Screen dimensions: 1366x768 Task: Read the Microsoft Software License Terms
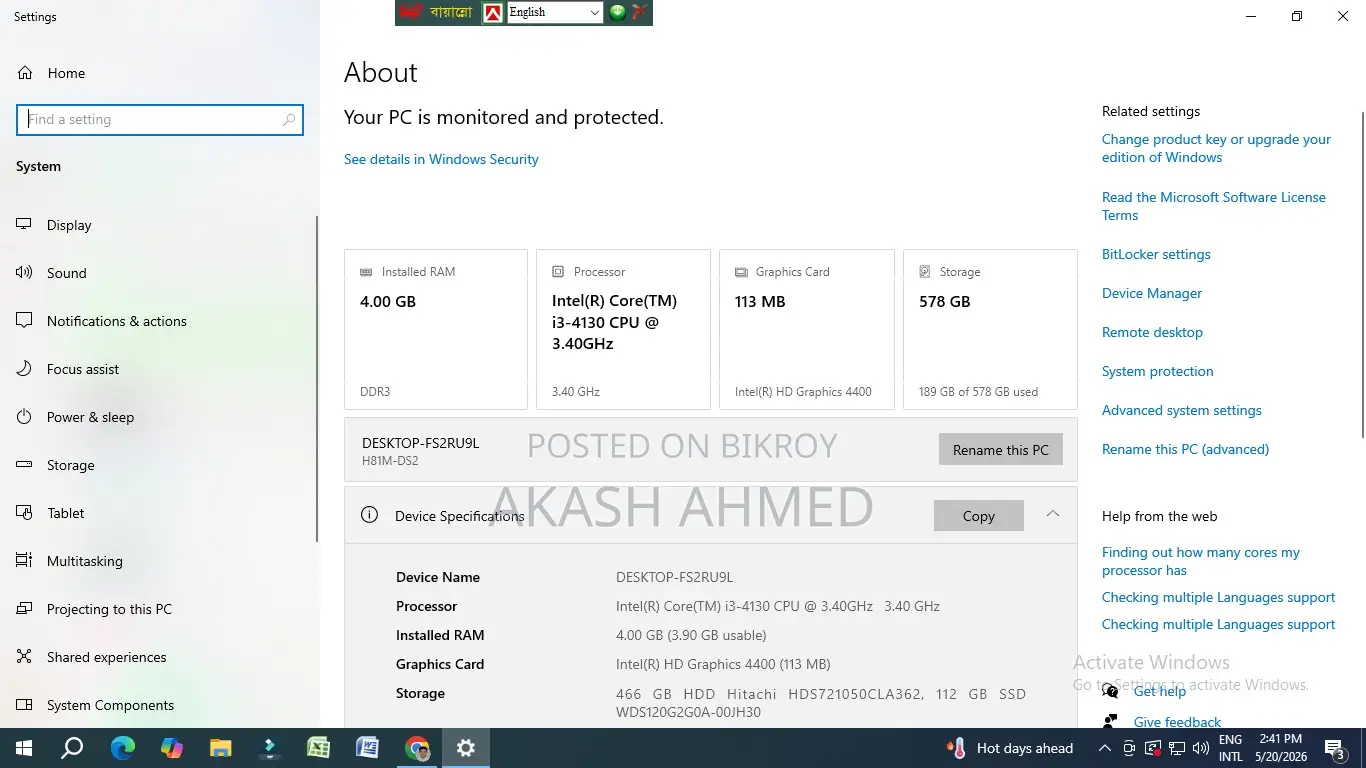pyautogui.click(x=1213, y=206)
